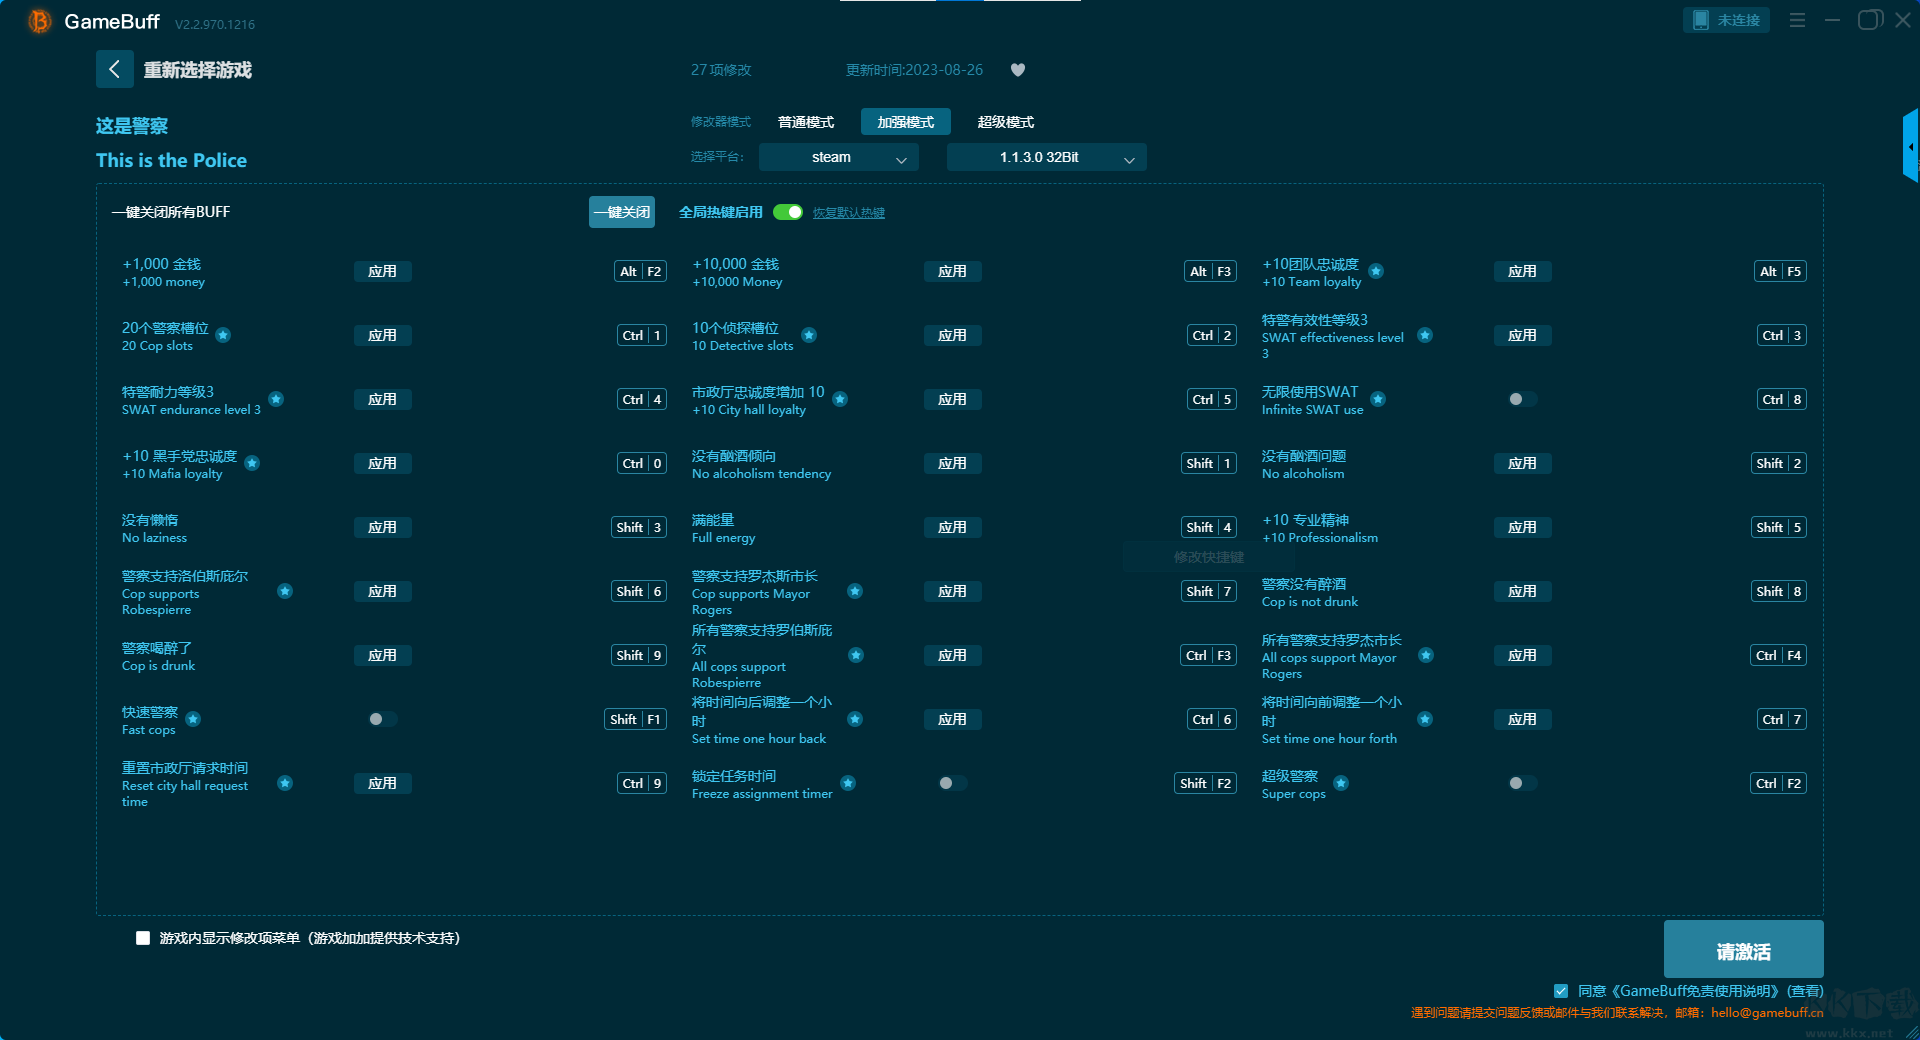Click the star icon beside 10 Detective slots
Screen dimensions: 1920x1040
tap(809, 335)
